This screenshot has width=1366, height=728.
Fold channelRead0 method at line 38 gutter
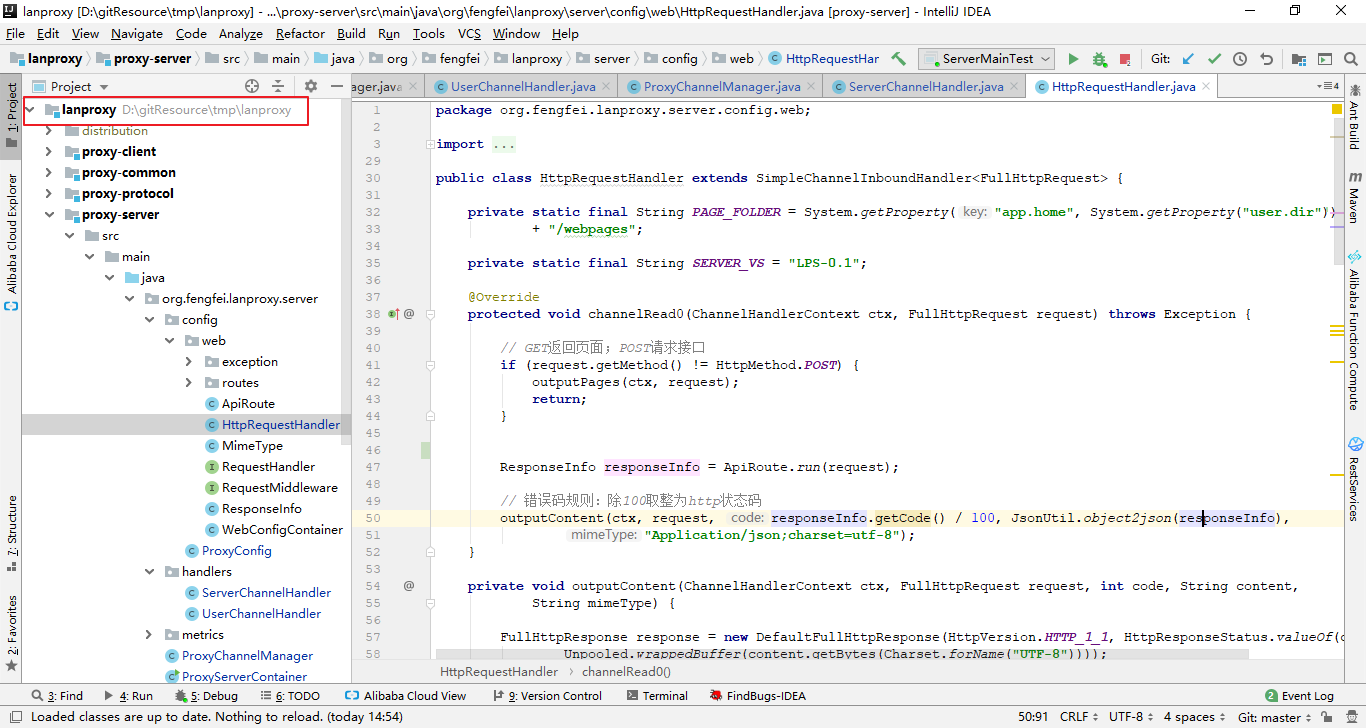point(430,314)
